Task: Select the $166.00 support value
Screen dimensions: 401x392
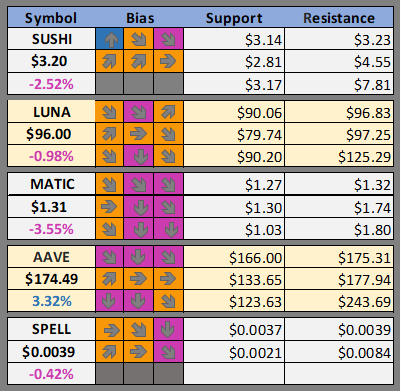Action: tap(255, 258)
